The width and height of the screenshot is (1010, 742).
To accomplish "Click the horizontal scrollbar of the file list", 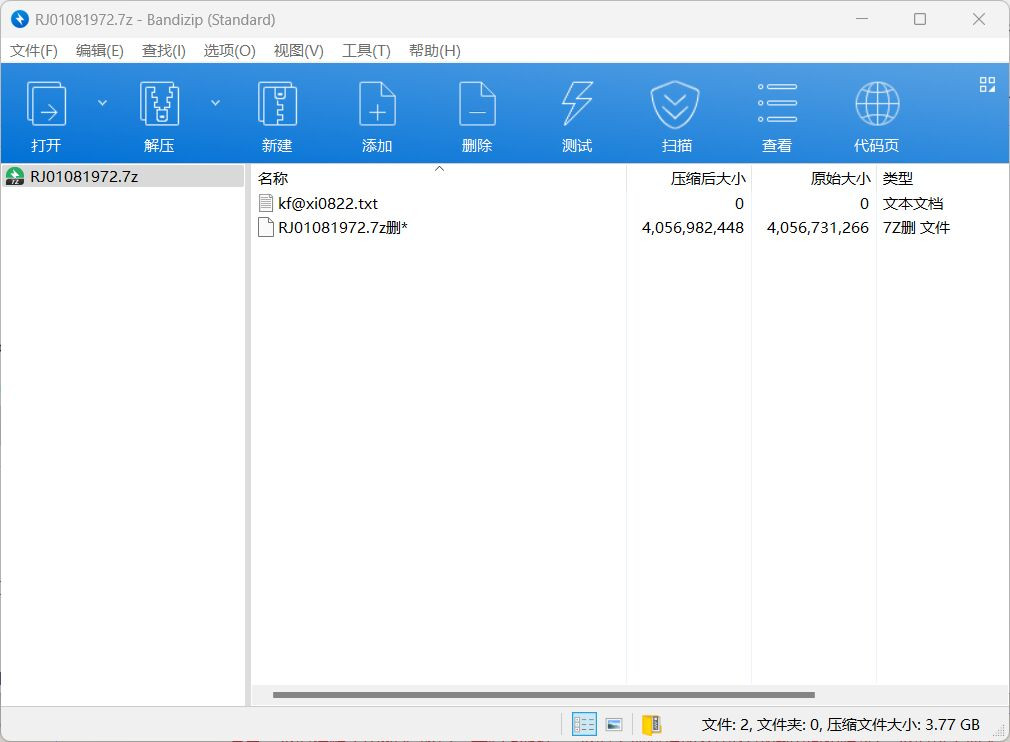I will (544, 695).
